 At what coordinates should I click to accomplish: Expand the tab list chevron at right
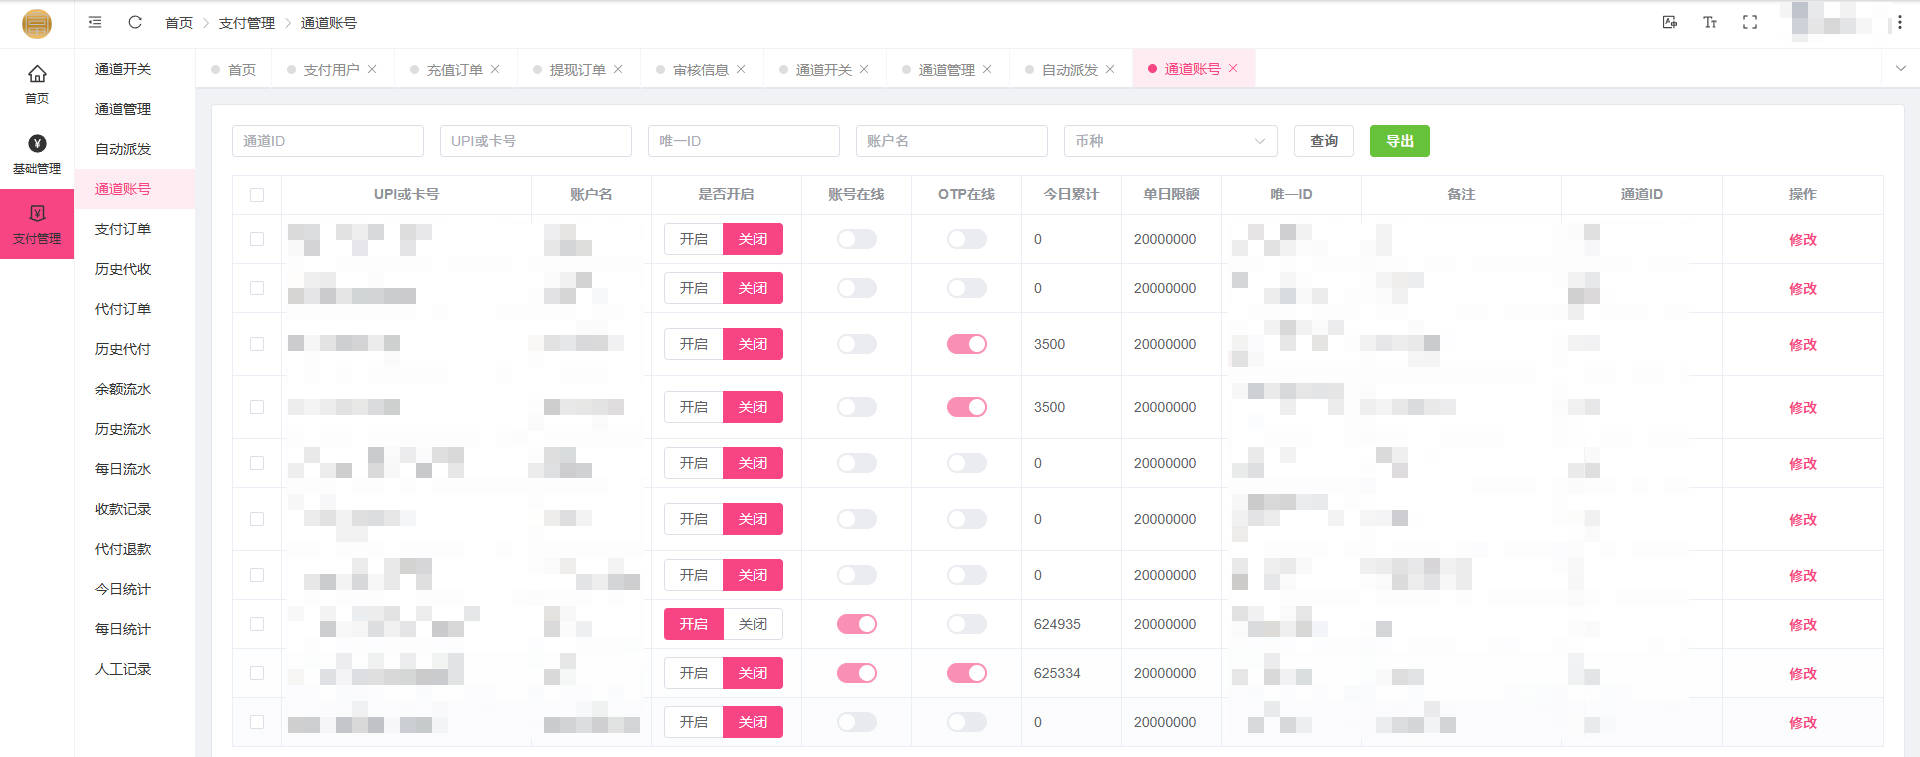1900,69
